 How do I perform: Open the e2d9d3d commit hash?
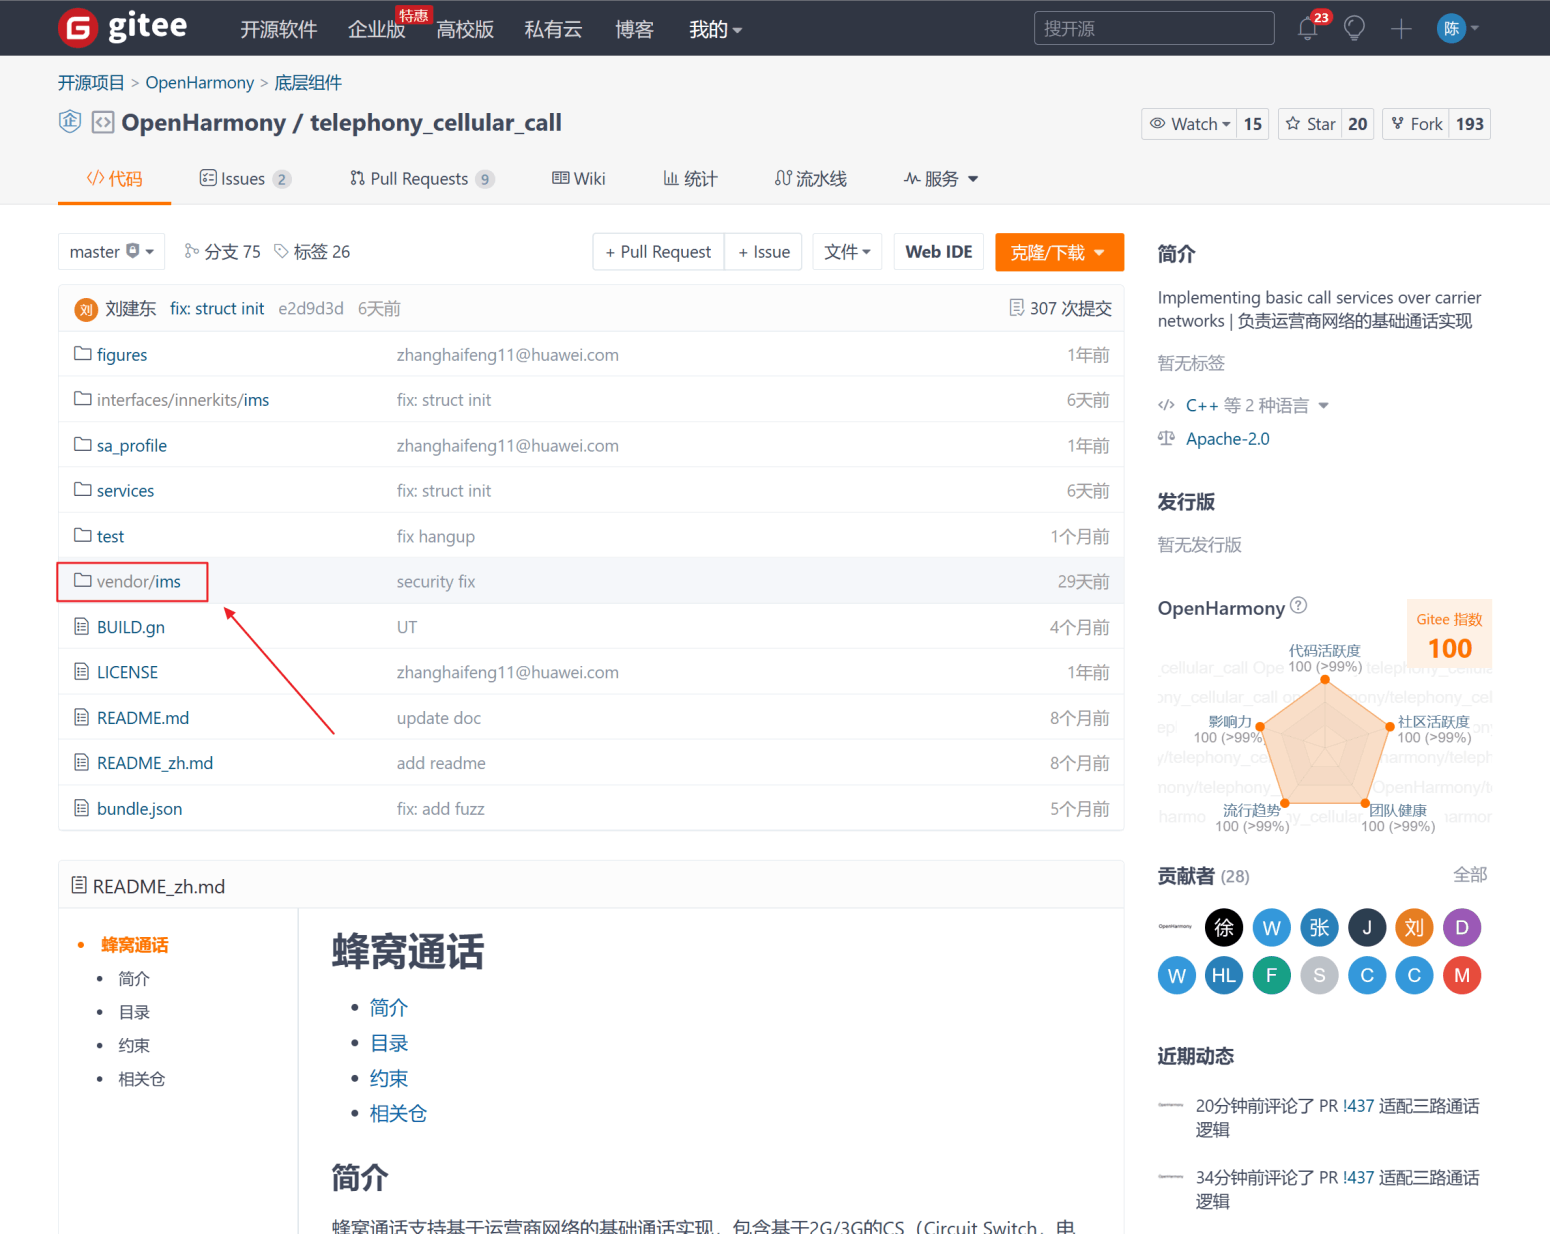tap(311, 309)
